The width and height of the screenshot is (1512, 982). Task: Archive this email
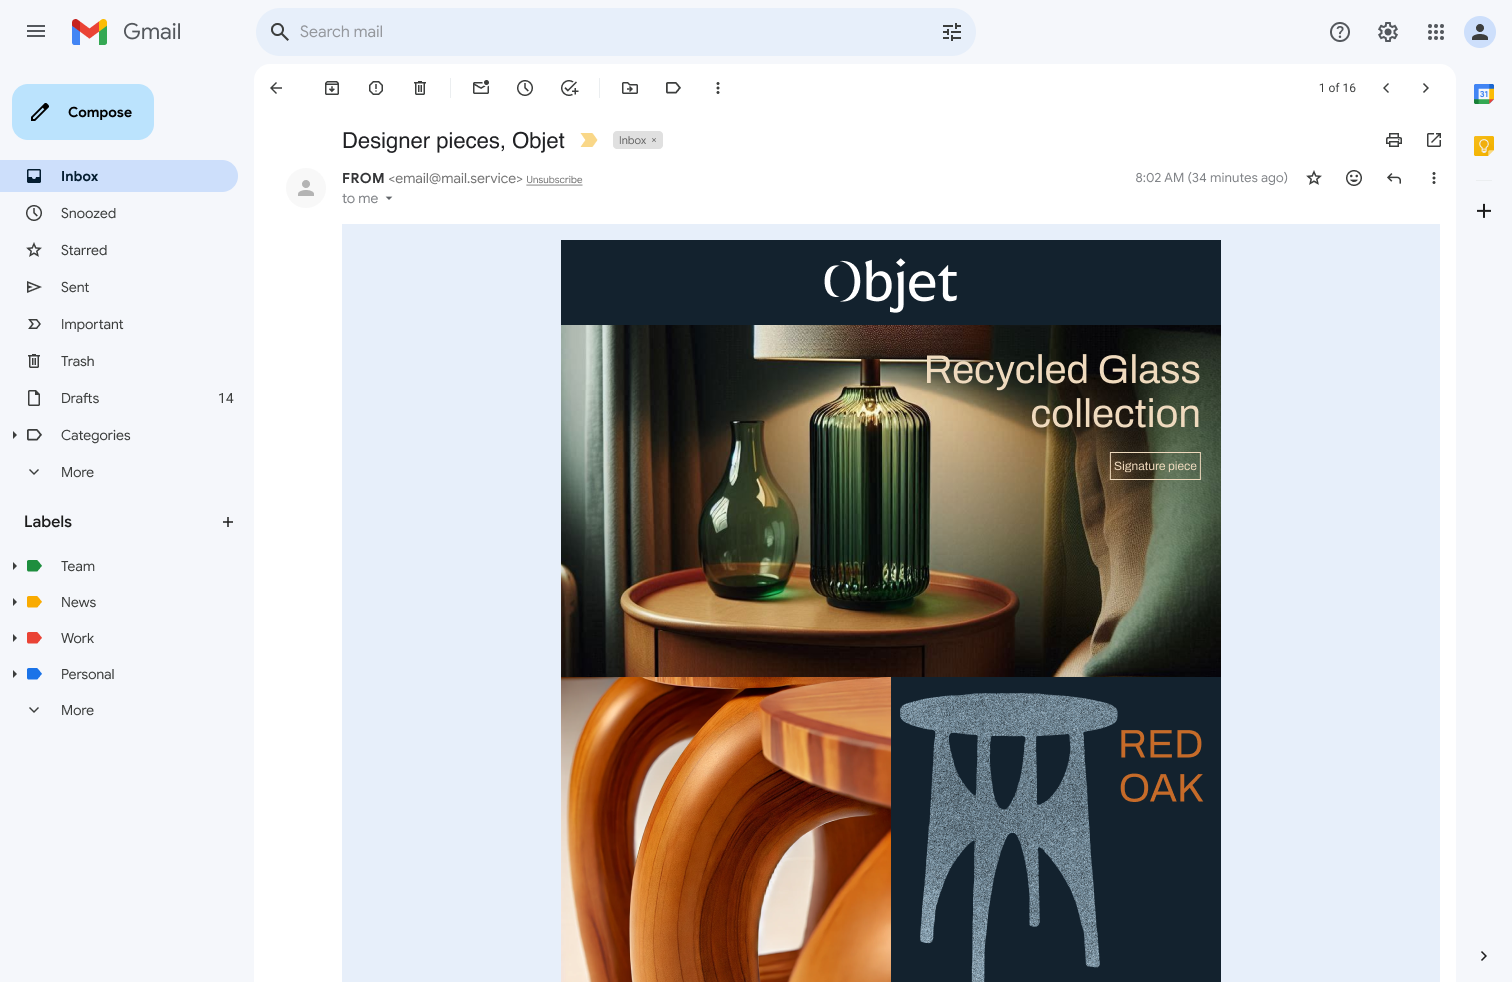332,88
